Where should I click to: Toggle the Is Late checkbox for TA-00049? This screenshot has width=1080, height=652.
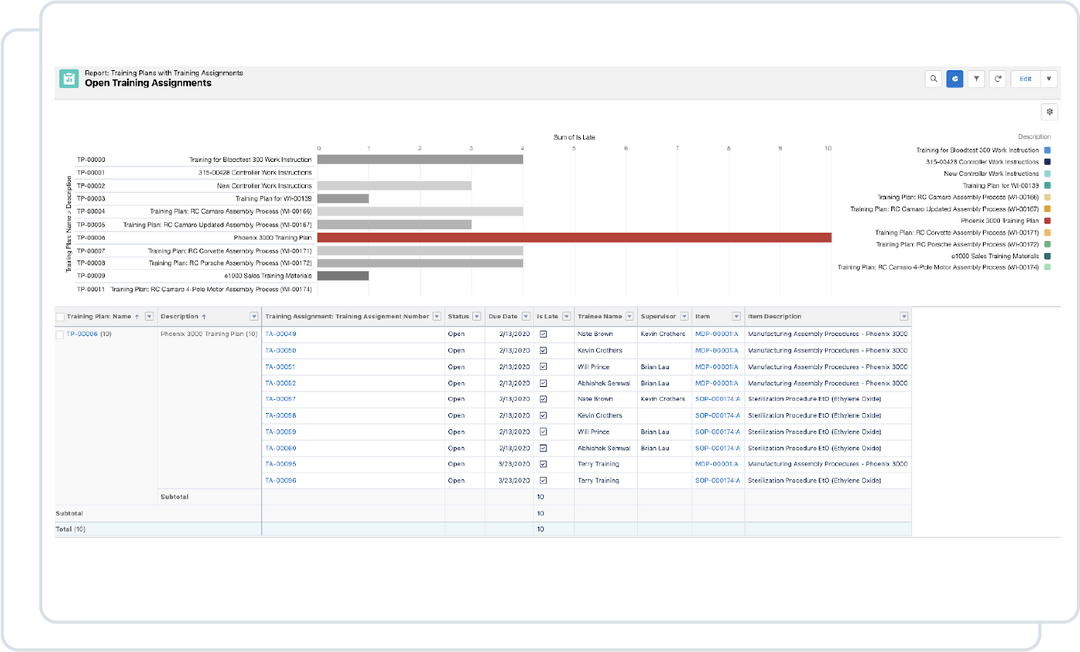tap(545, 334)
